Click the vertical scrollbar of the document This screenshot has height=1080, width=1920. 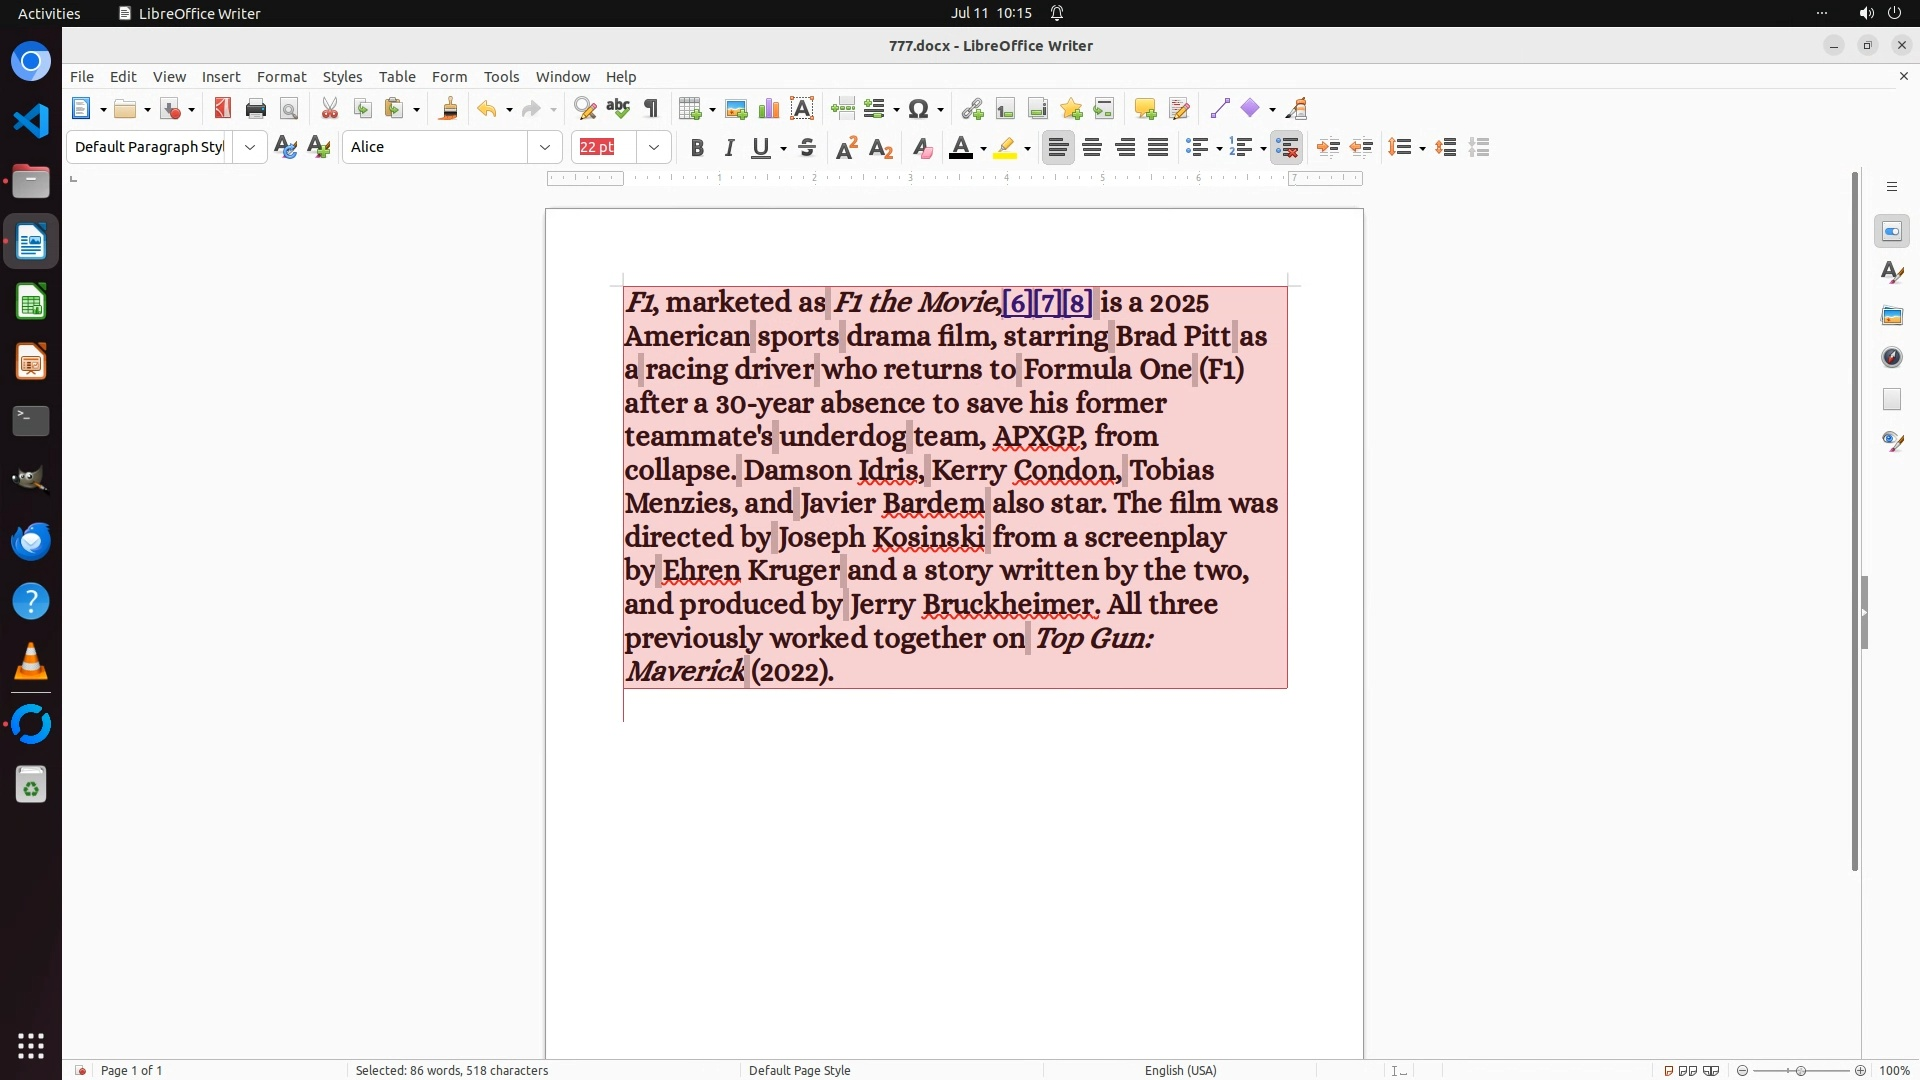point(1854,520)
